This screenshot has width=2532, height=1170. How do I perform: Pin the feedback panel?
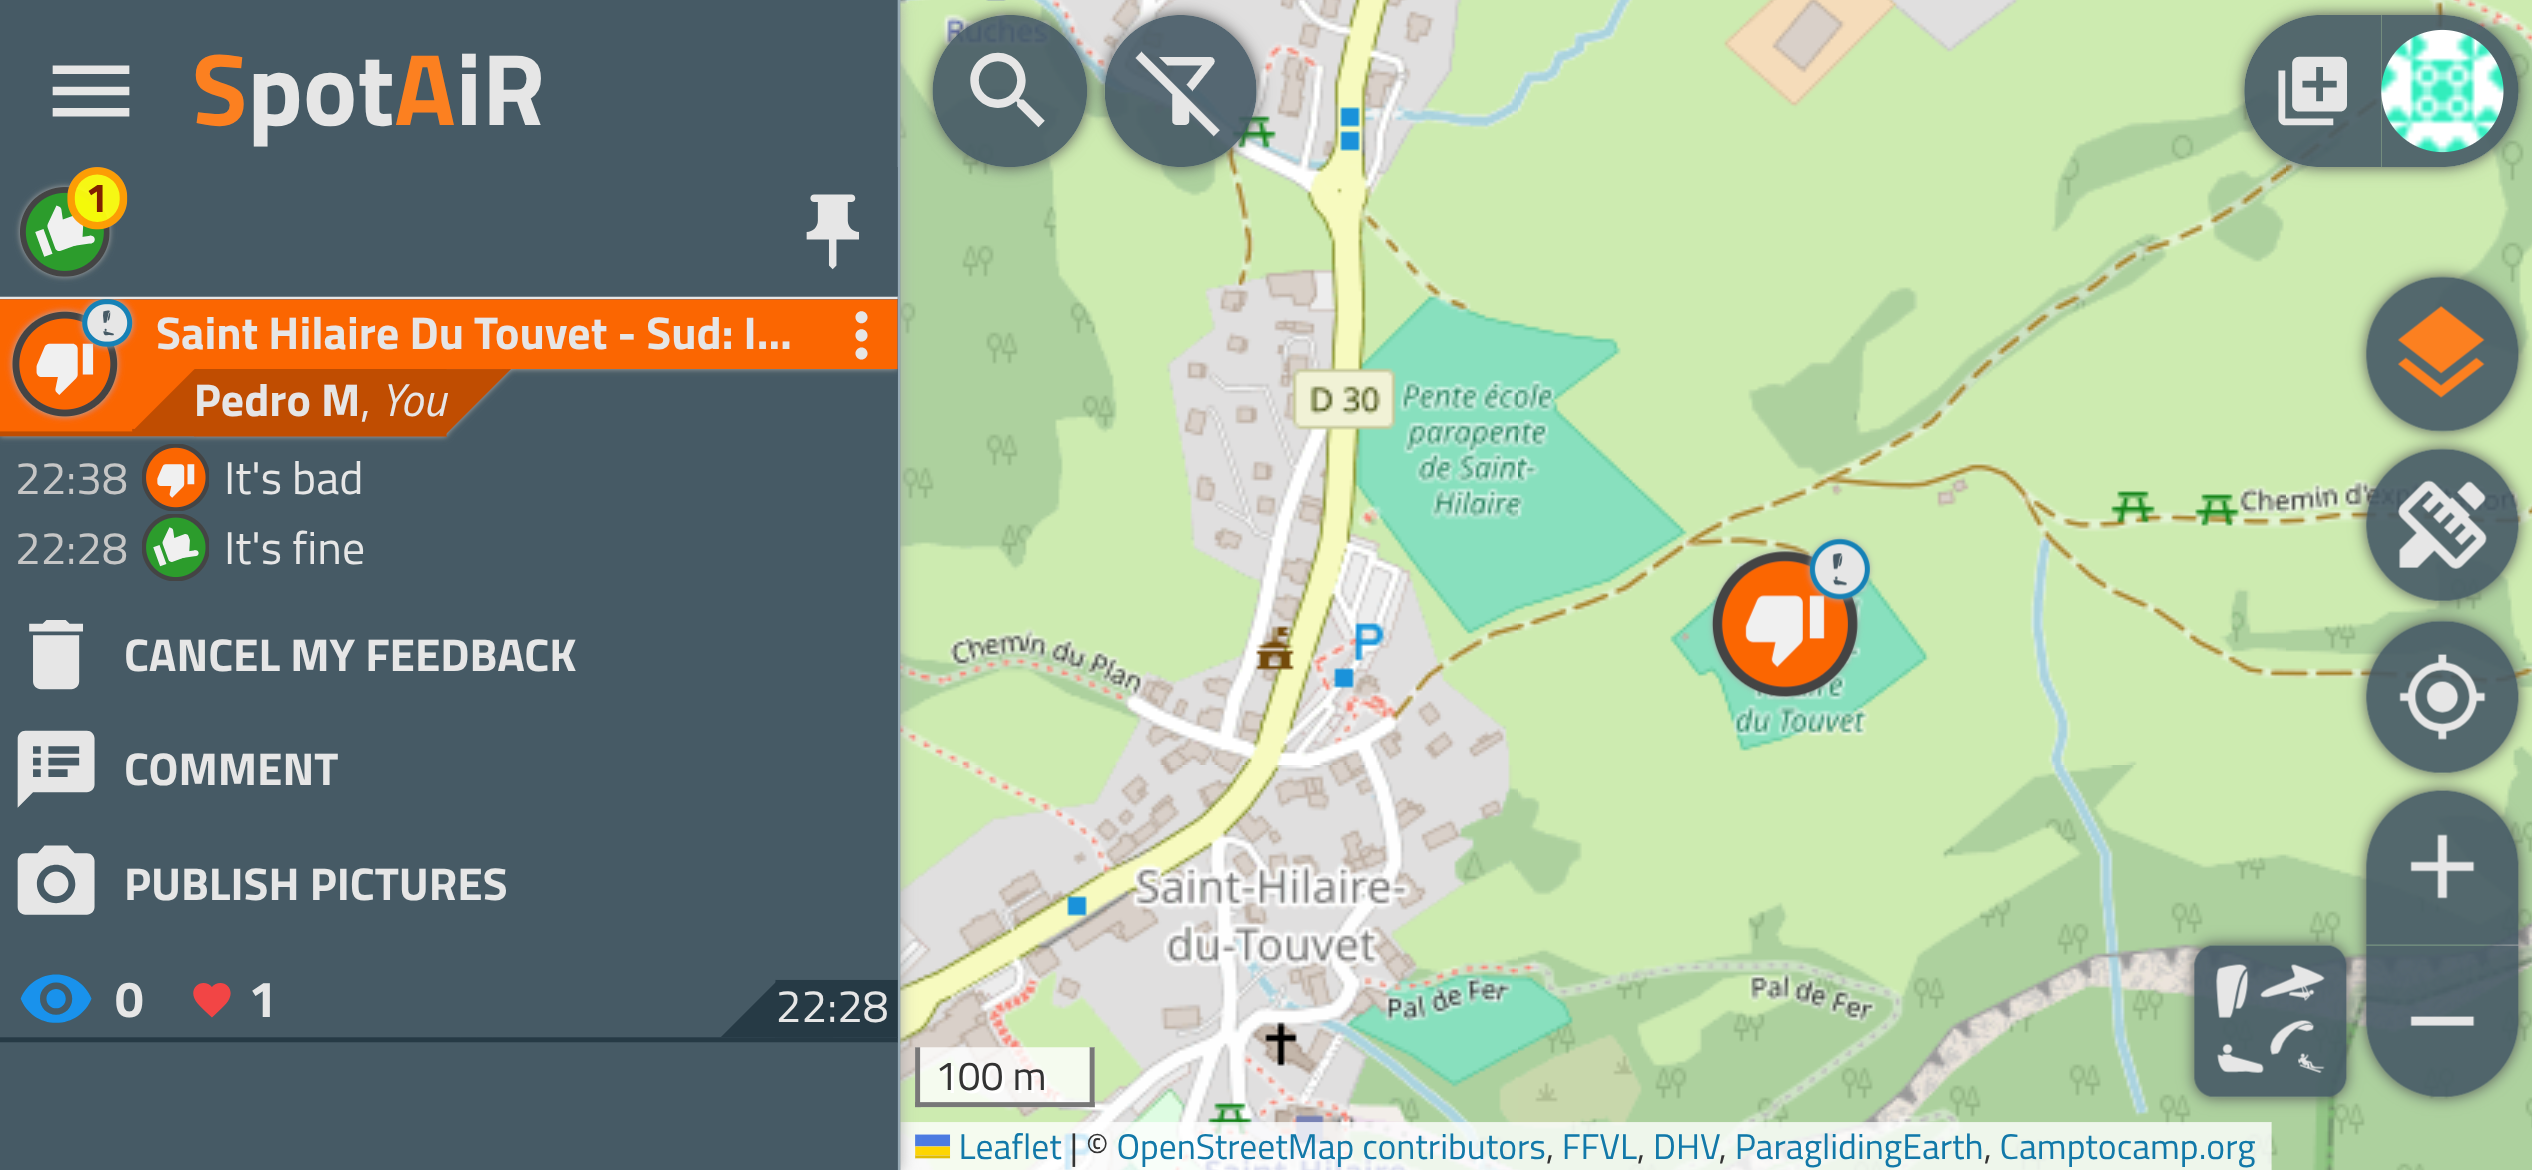(x=832, y=230)
